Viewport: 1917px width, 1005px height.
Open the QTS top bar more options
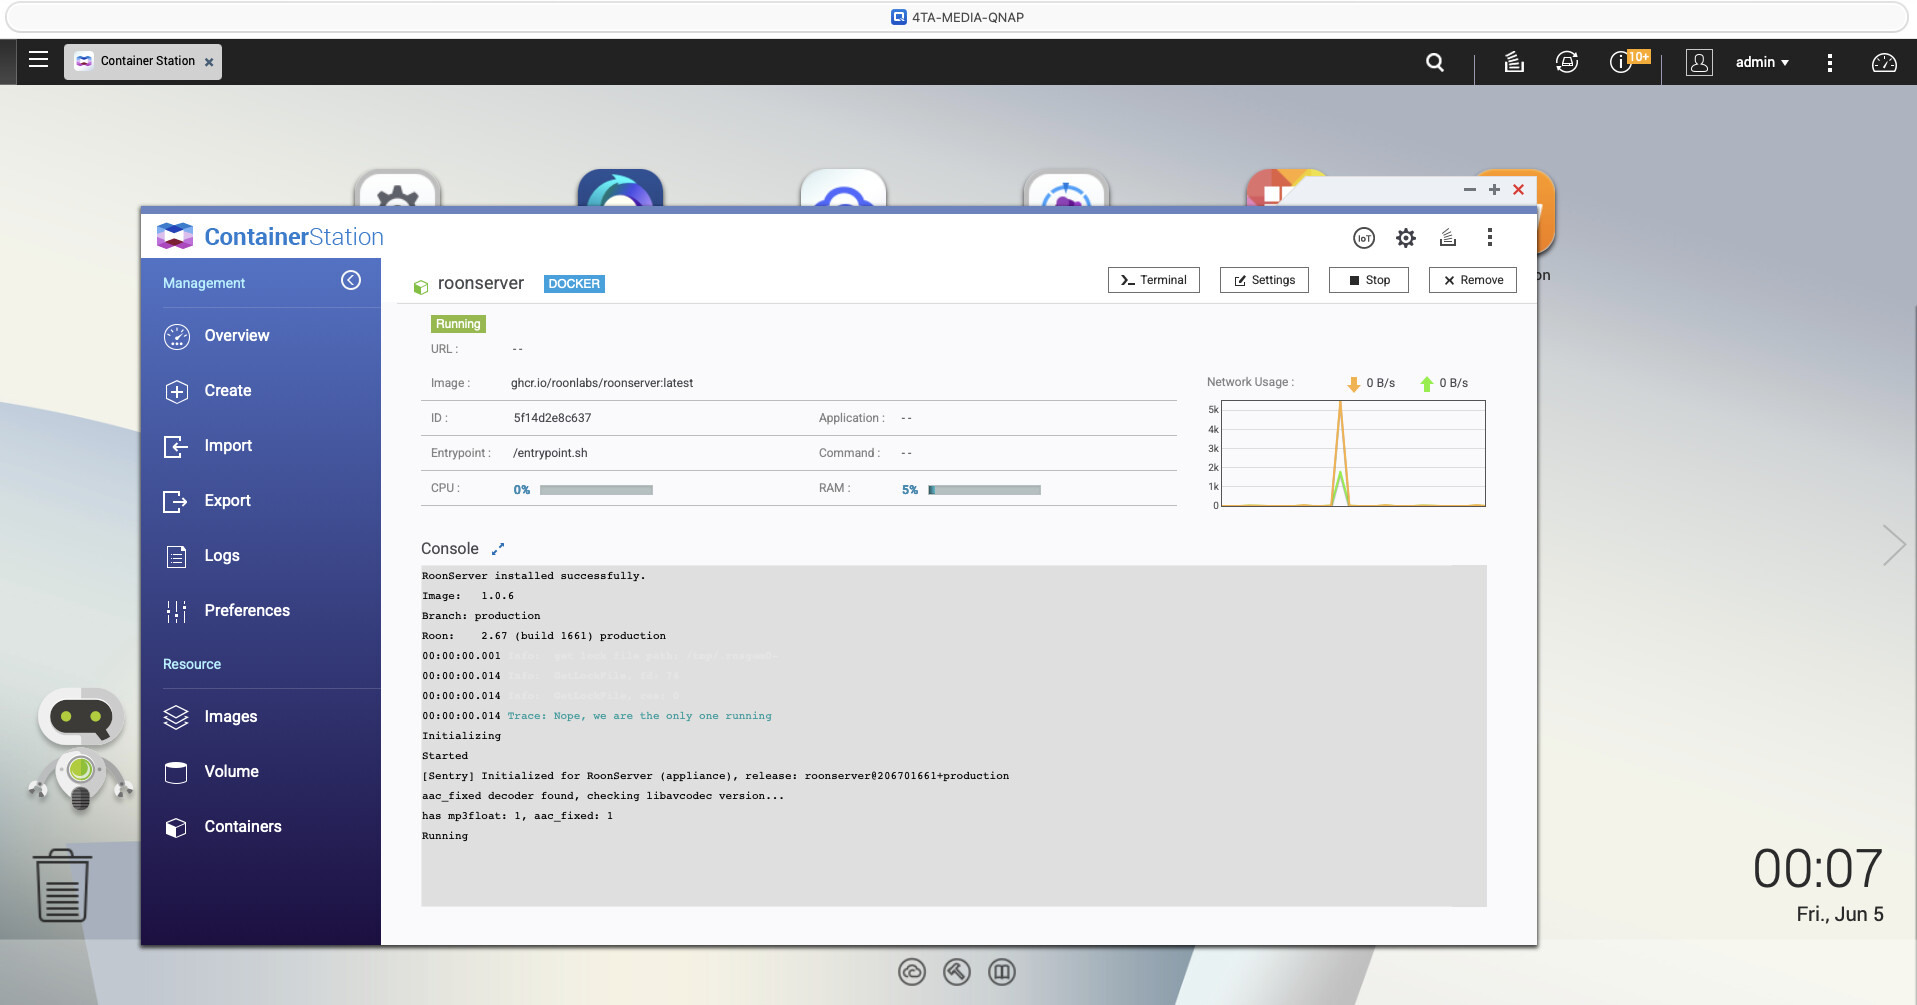coord(1830,62)
